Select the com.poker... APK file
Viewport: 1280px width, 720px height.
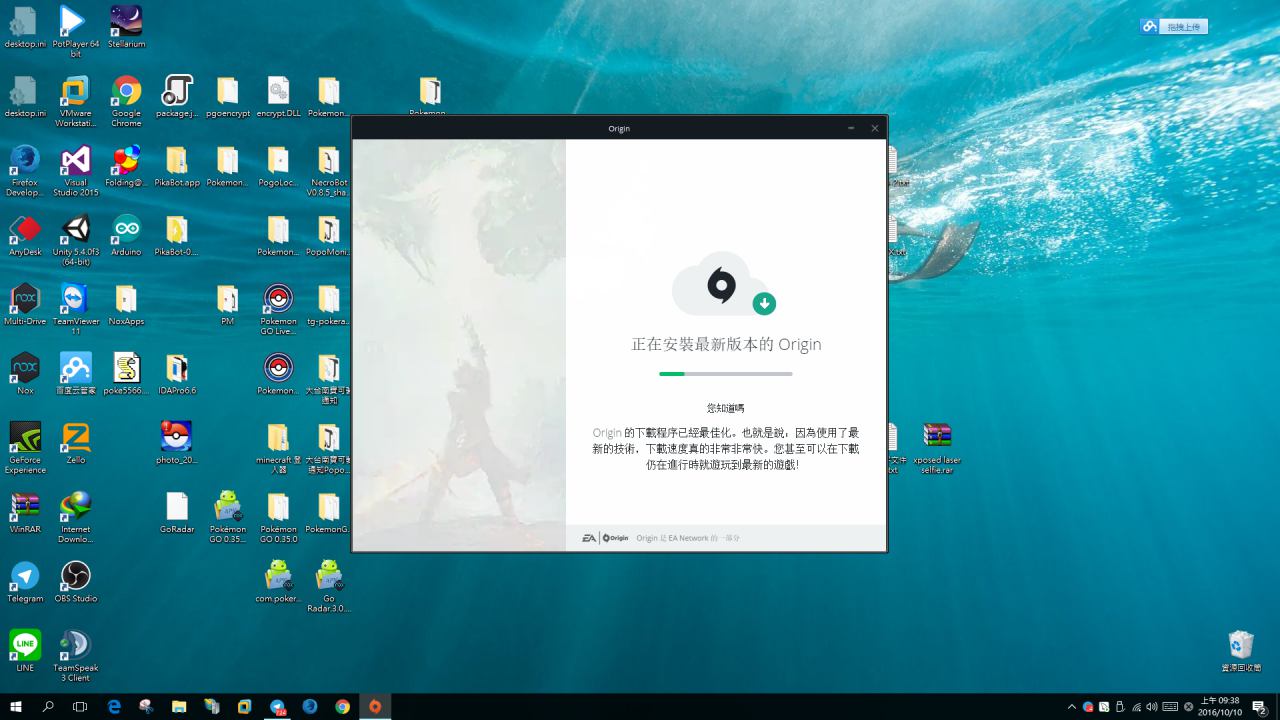click(278, 581)
